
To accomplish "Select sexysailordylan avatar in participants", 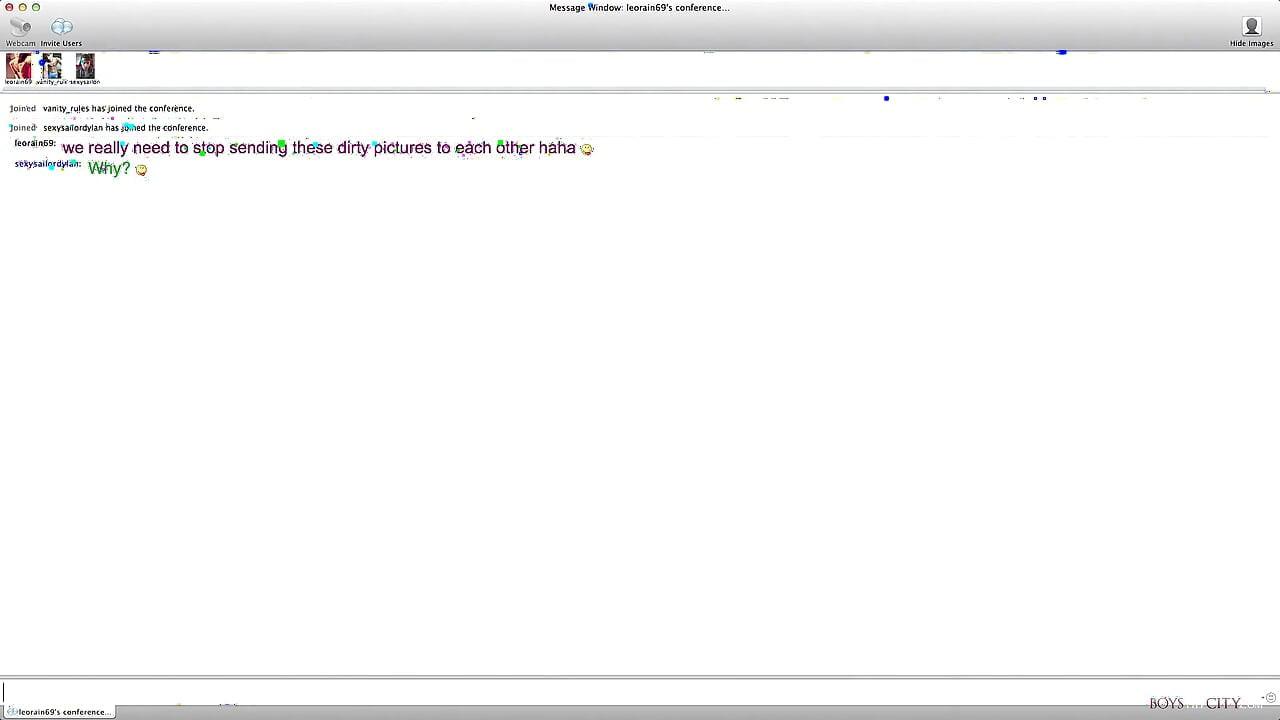I will click(85, 66).
